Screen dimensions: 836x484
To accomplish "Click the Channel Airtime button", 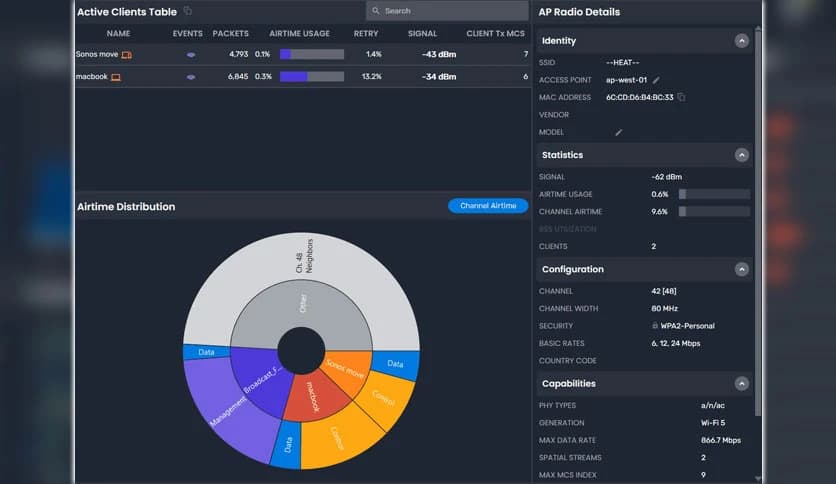I will (x=487, y=206).
